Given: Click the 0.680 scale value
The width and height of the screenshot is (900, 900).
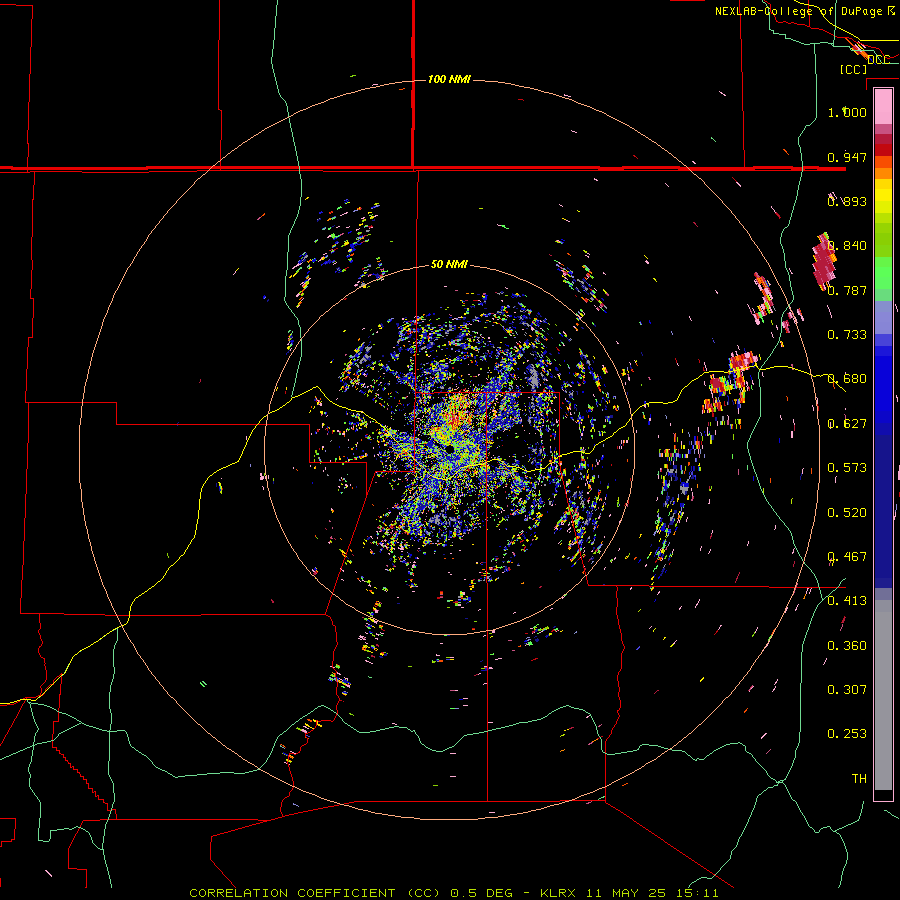Looking at the screenshot, I should [847, 379].
